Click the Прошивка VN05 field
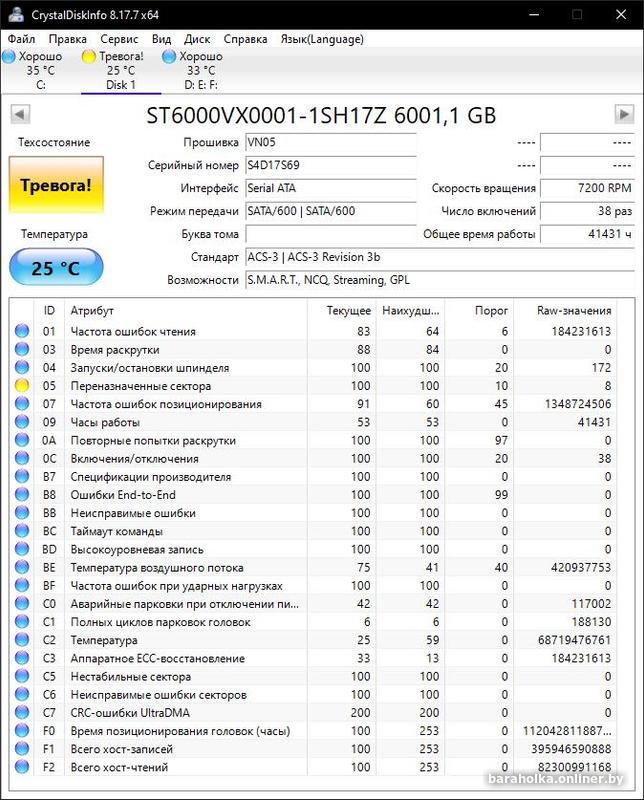This screenshot has height=800, width=644. click(x=331, y=142)
